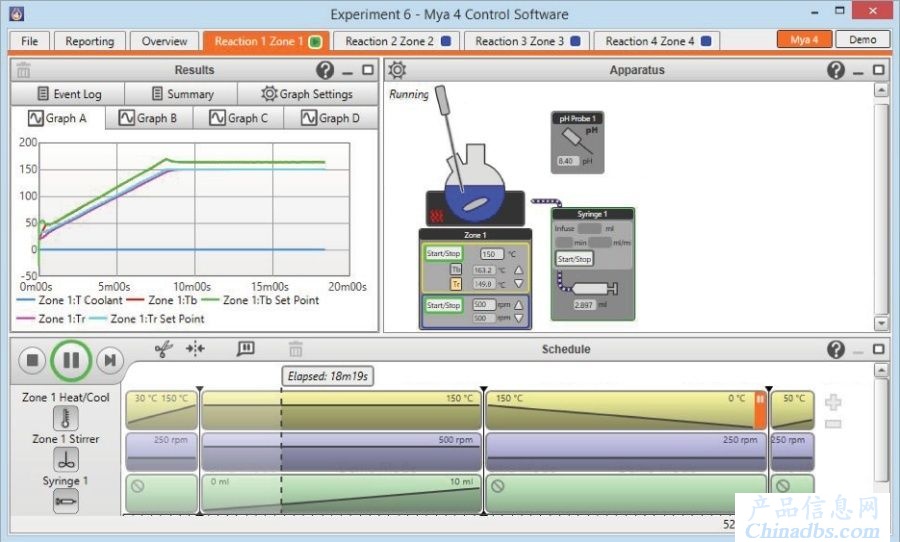This screenshot has height=542, width=900.
Task: Click the red heating indicator on the hotplate
Action: click(x=437, y=216)
